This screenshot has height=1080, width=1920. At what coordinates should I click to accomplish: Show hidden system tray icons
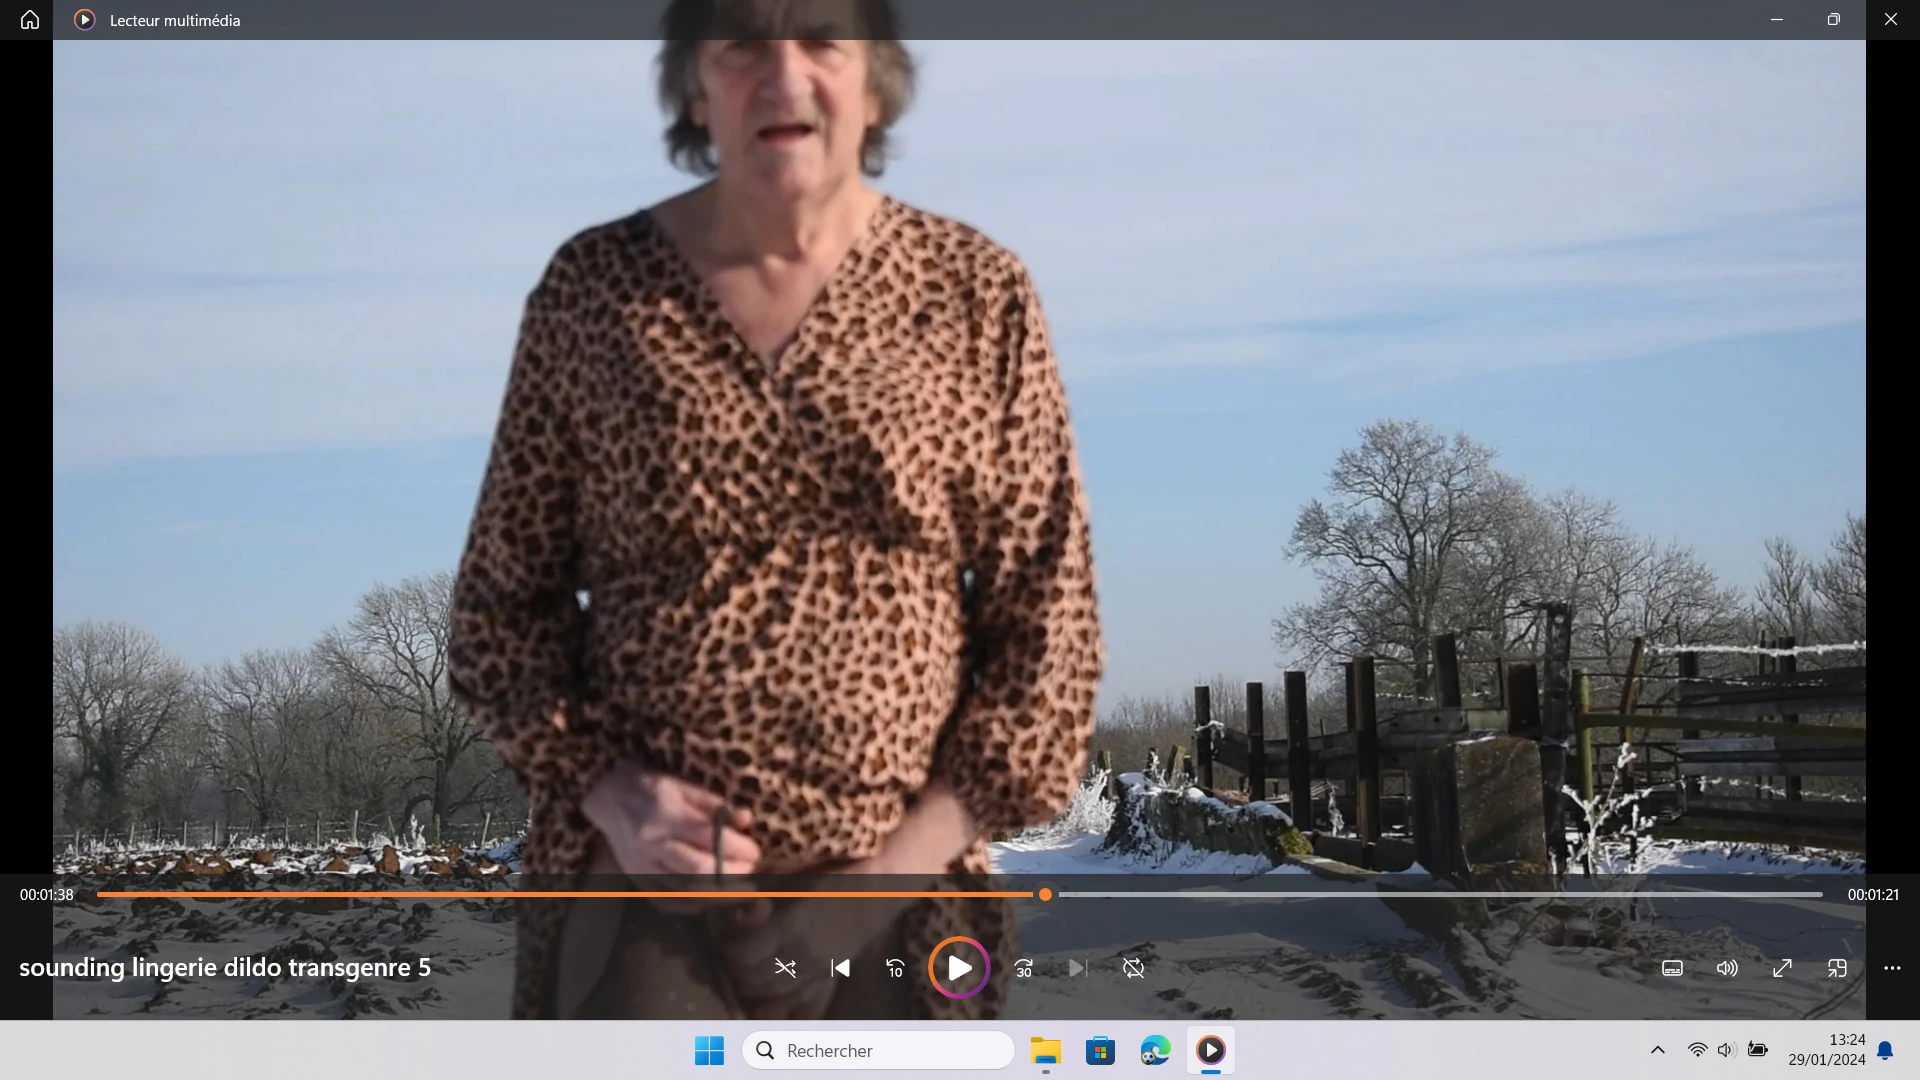pyautogui.click(x=1657, y=1050)
